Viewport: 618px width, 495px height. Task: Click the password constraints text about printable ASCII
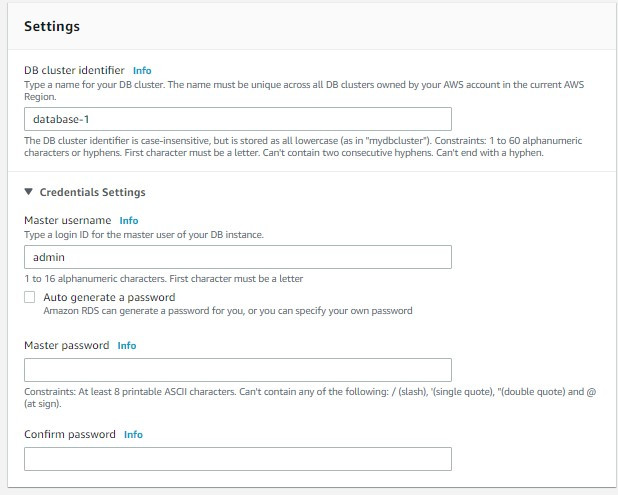click(300, 391)
